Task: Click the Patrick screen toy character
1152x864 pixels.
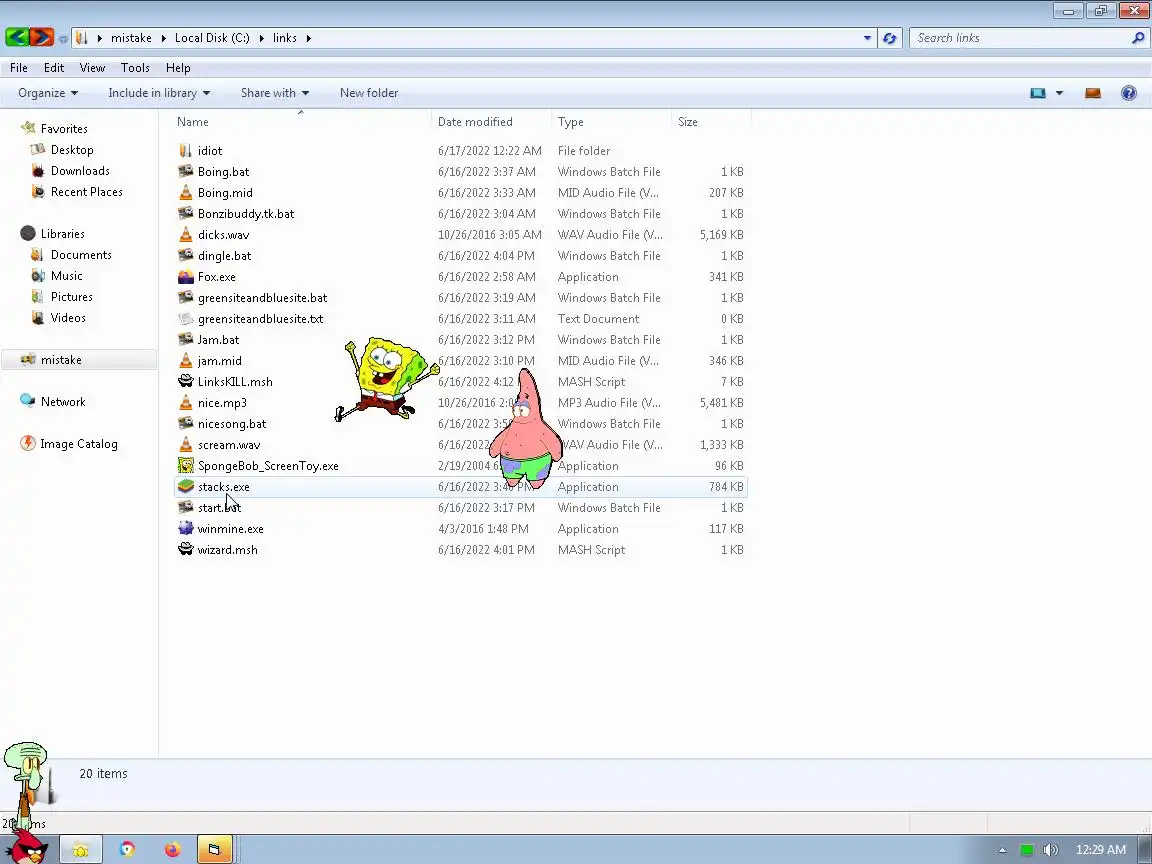Action: 525,430
